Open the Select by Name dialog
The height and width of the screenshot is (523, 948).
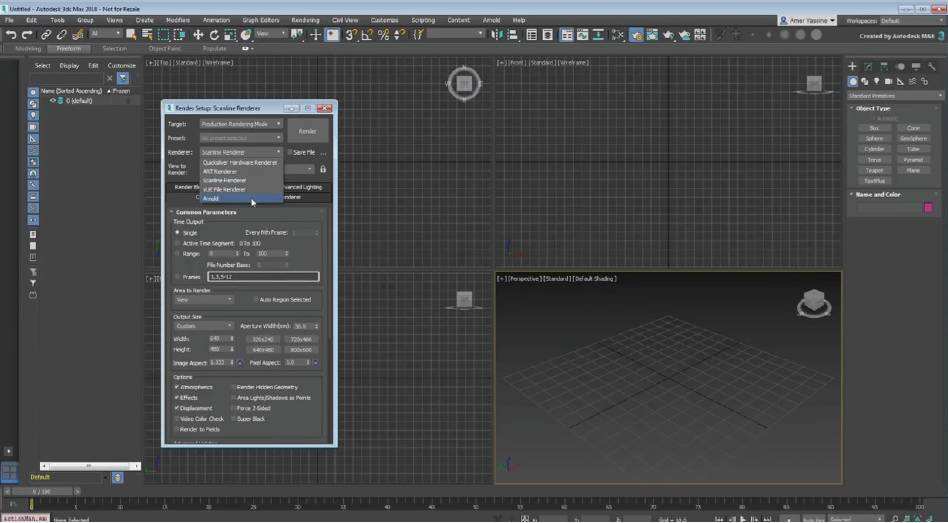[147, 35]
